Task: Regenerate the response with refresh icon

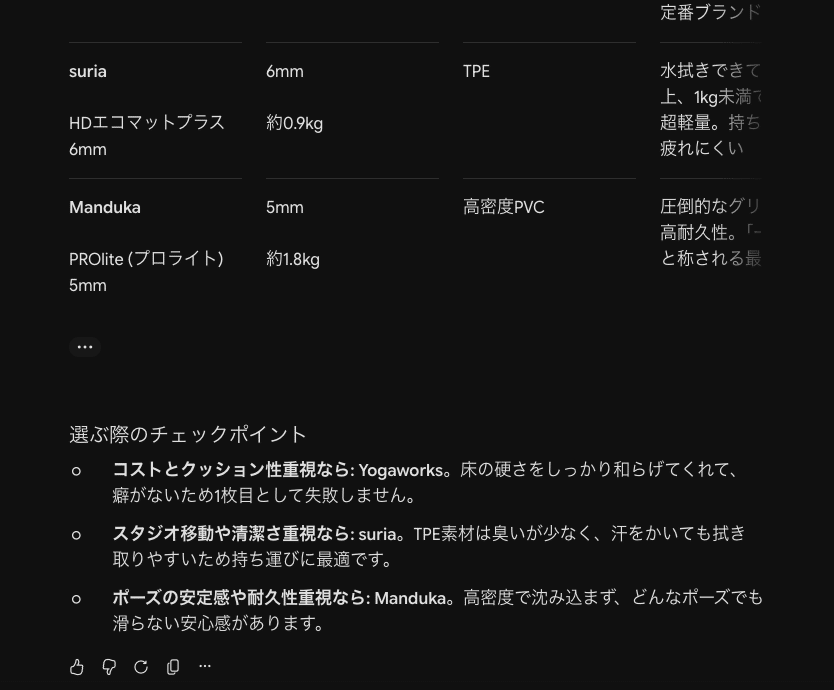Action: pyautogui.click(x=141, y=667)
